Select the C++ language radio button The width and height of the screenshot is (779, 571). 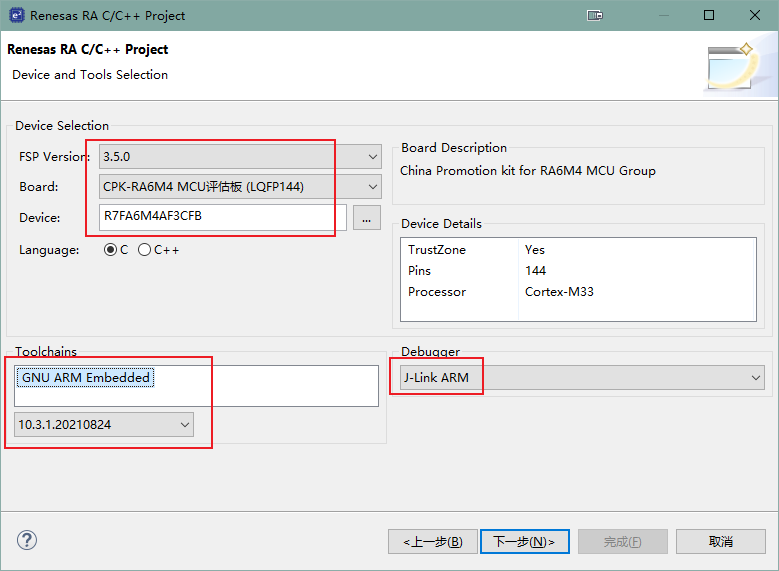(145, 250)
